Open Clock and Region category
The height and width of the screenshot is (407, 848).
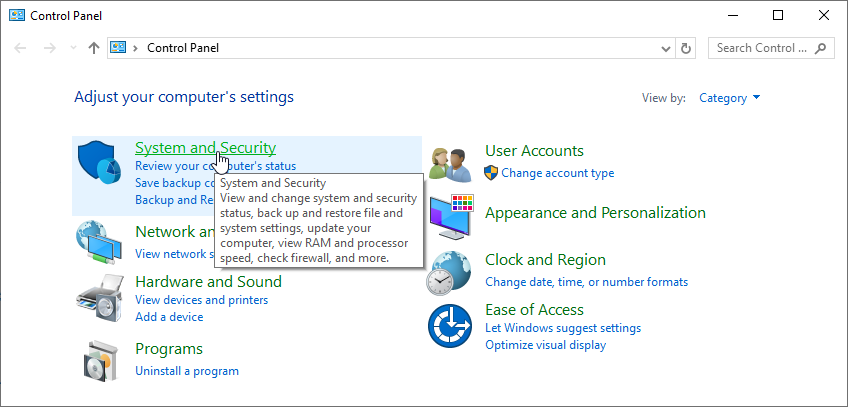pos(545,260)
